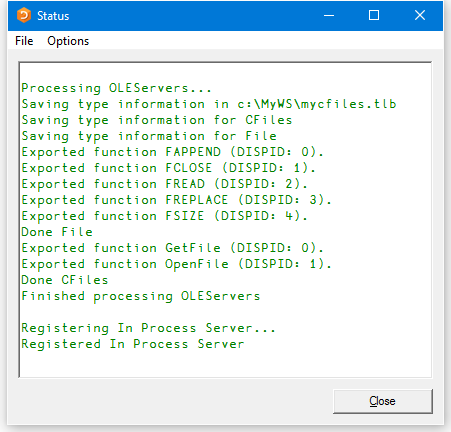
Task: Click the mycfiles.tlb path line
Action: click(x=209, y=104)
